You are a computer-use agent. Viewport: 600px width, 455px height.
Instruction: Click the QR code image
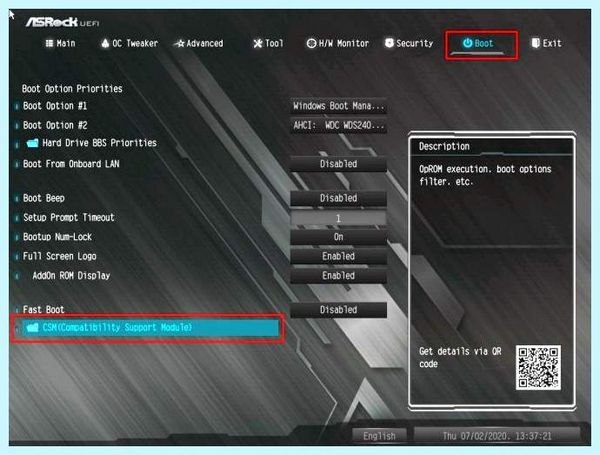[x=538, y=367]
